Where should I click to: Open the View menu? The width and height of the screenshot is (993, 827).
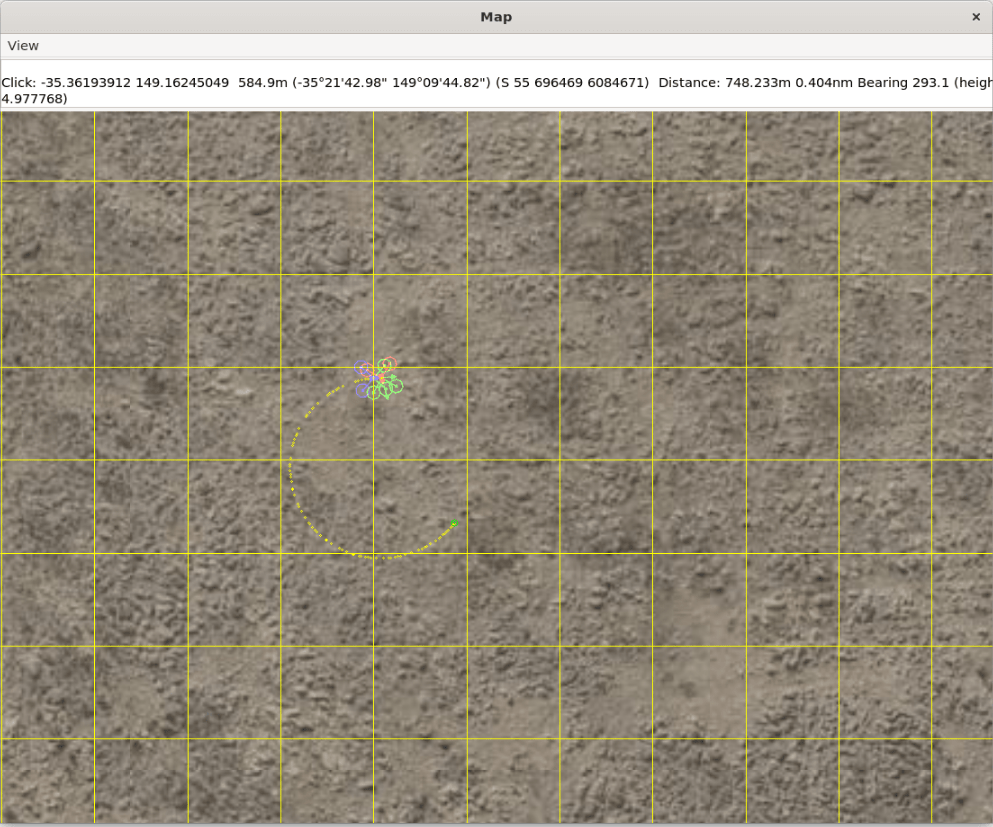[23, 46]
